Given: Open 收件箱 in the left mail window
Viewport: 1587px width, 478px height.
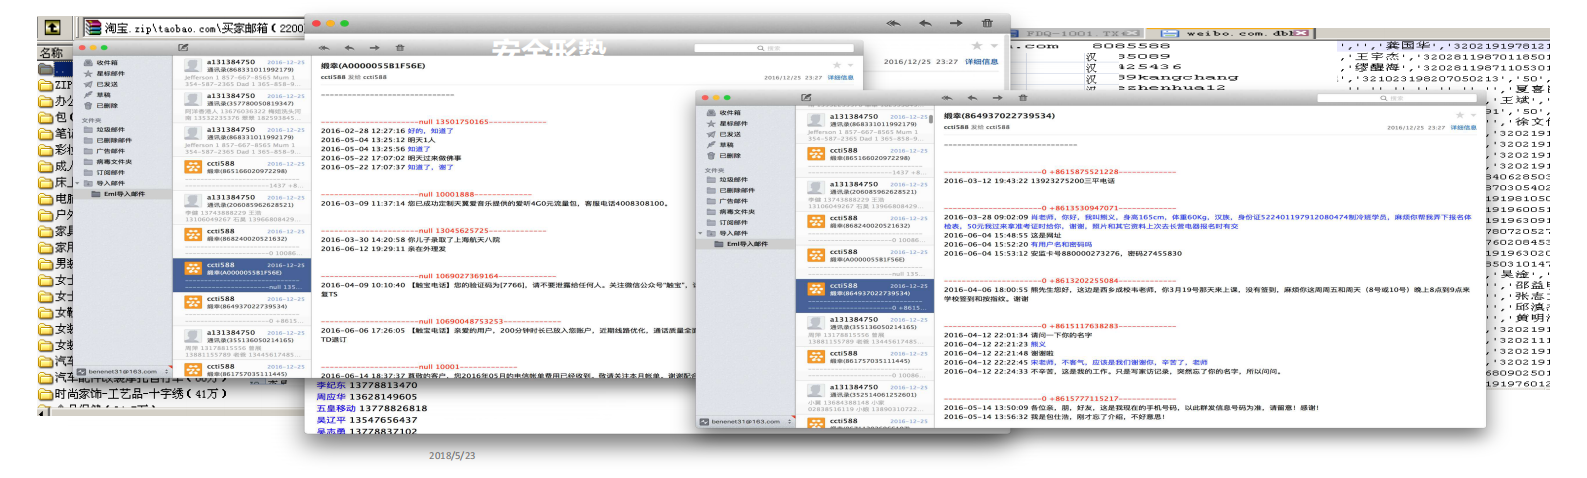Looking at the screenshot, I should point(106,62).
